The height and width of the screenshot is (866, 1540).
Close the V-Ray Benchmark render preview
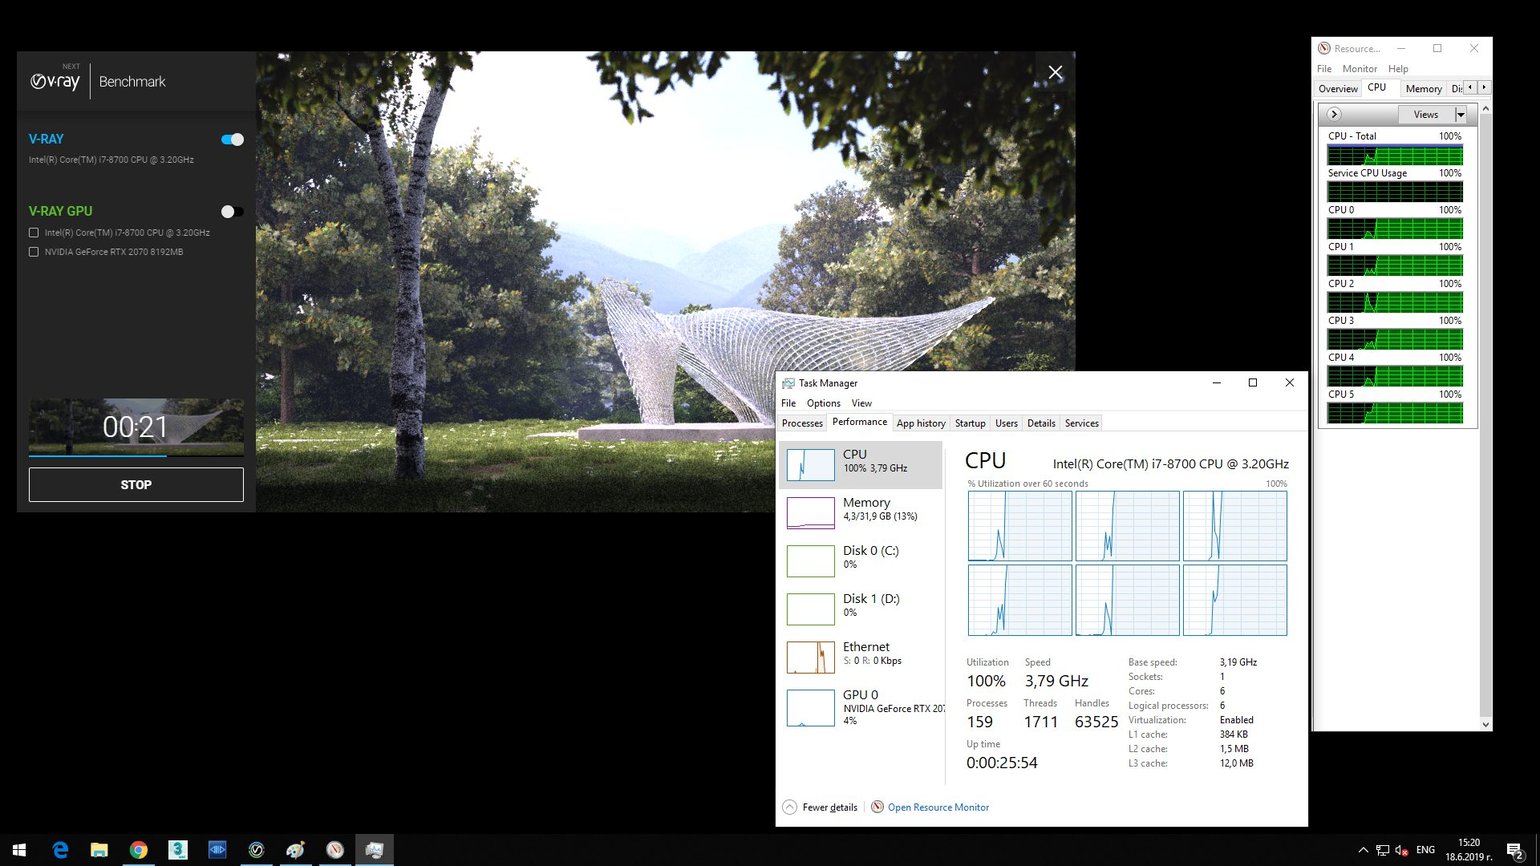1055,73
